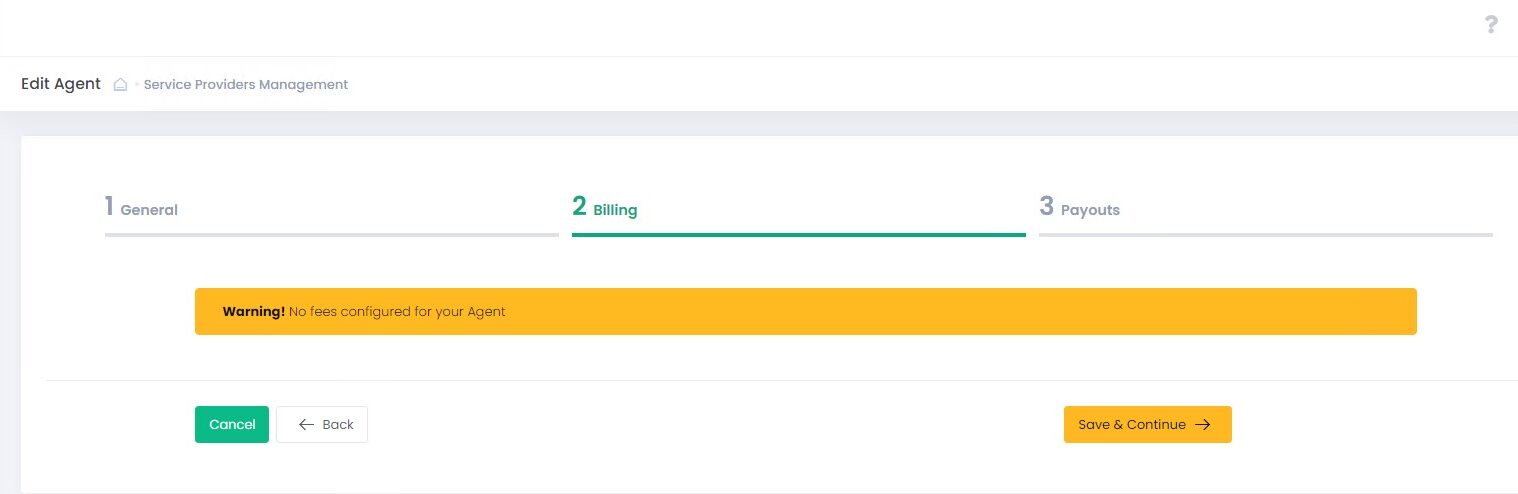The width and height of the screenshot is (1518, 494).
Task: Click the left arrow icon on Back
Action: tap(306, 425)
